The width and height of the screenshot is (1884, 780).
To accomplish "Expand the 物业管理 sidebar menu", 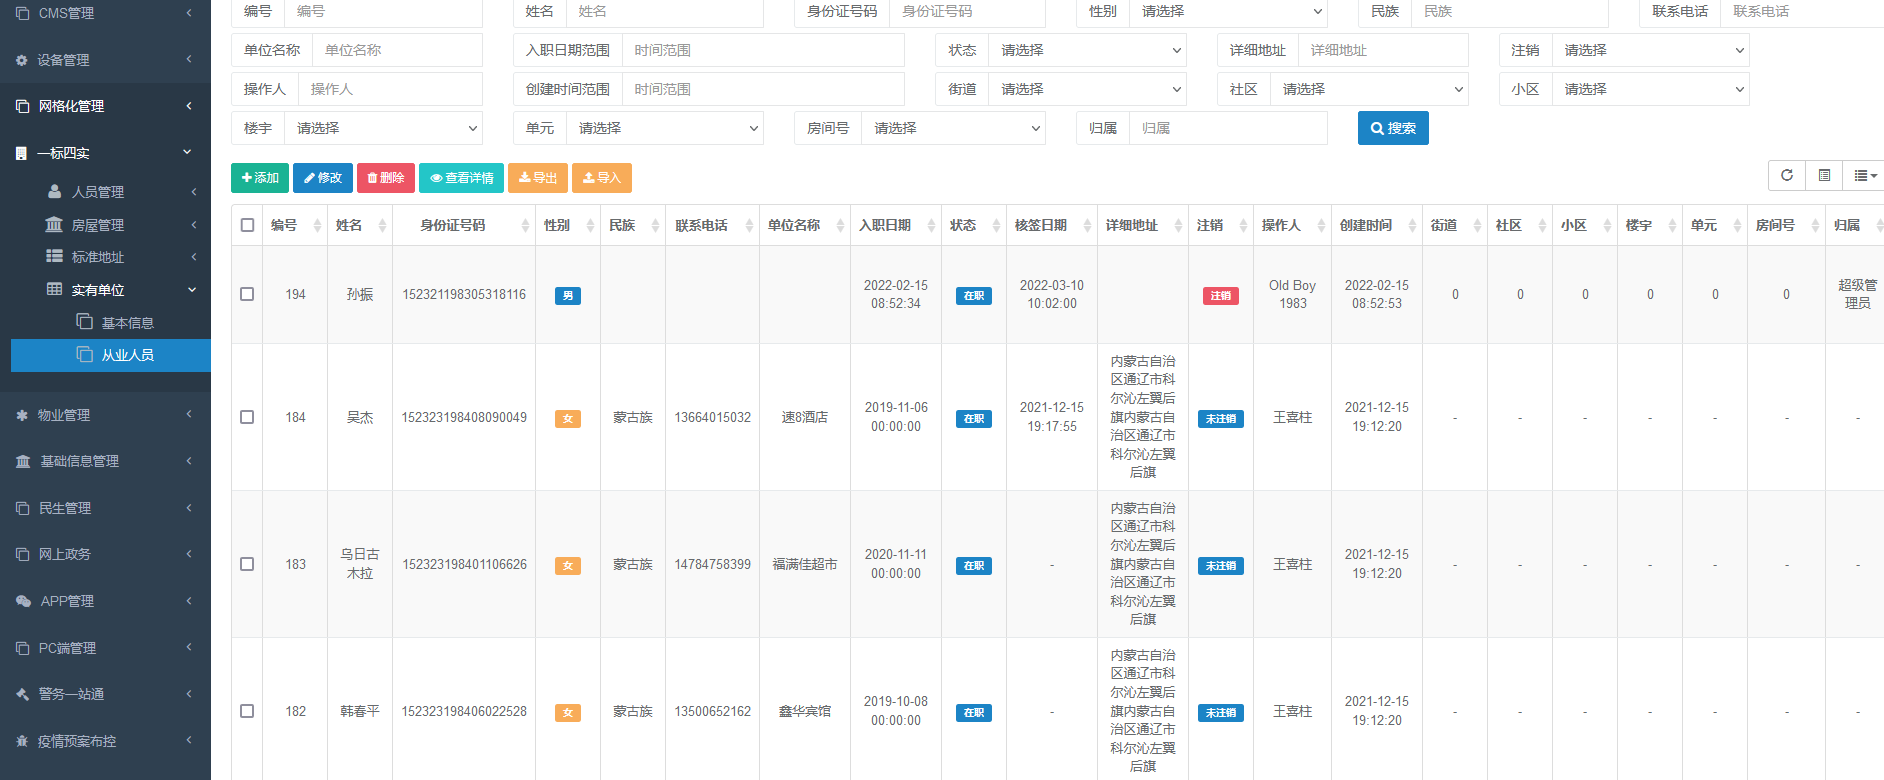I will [105, 415].
